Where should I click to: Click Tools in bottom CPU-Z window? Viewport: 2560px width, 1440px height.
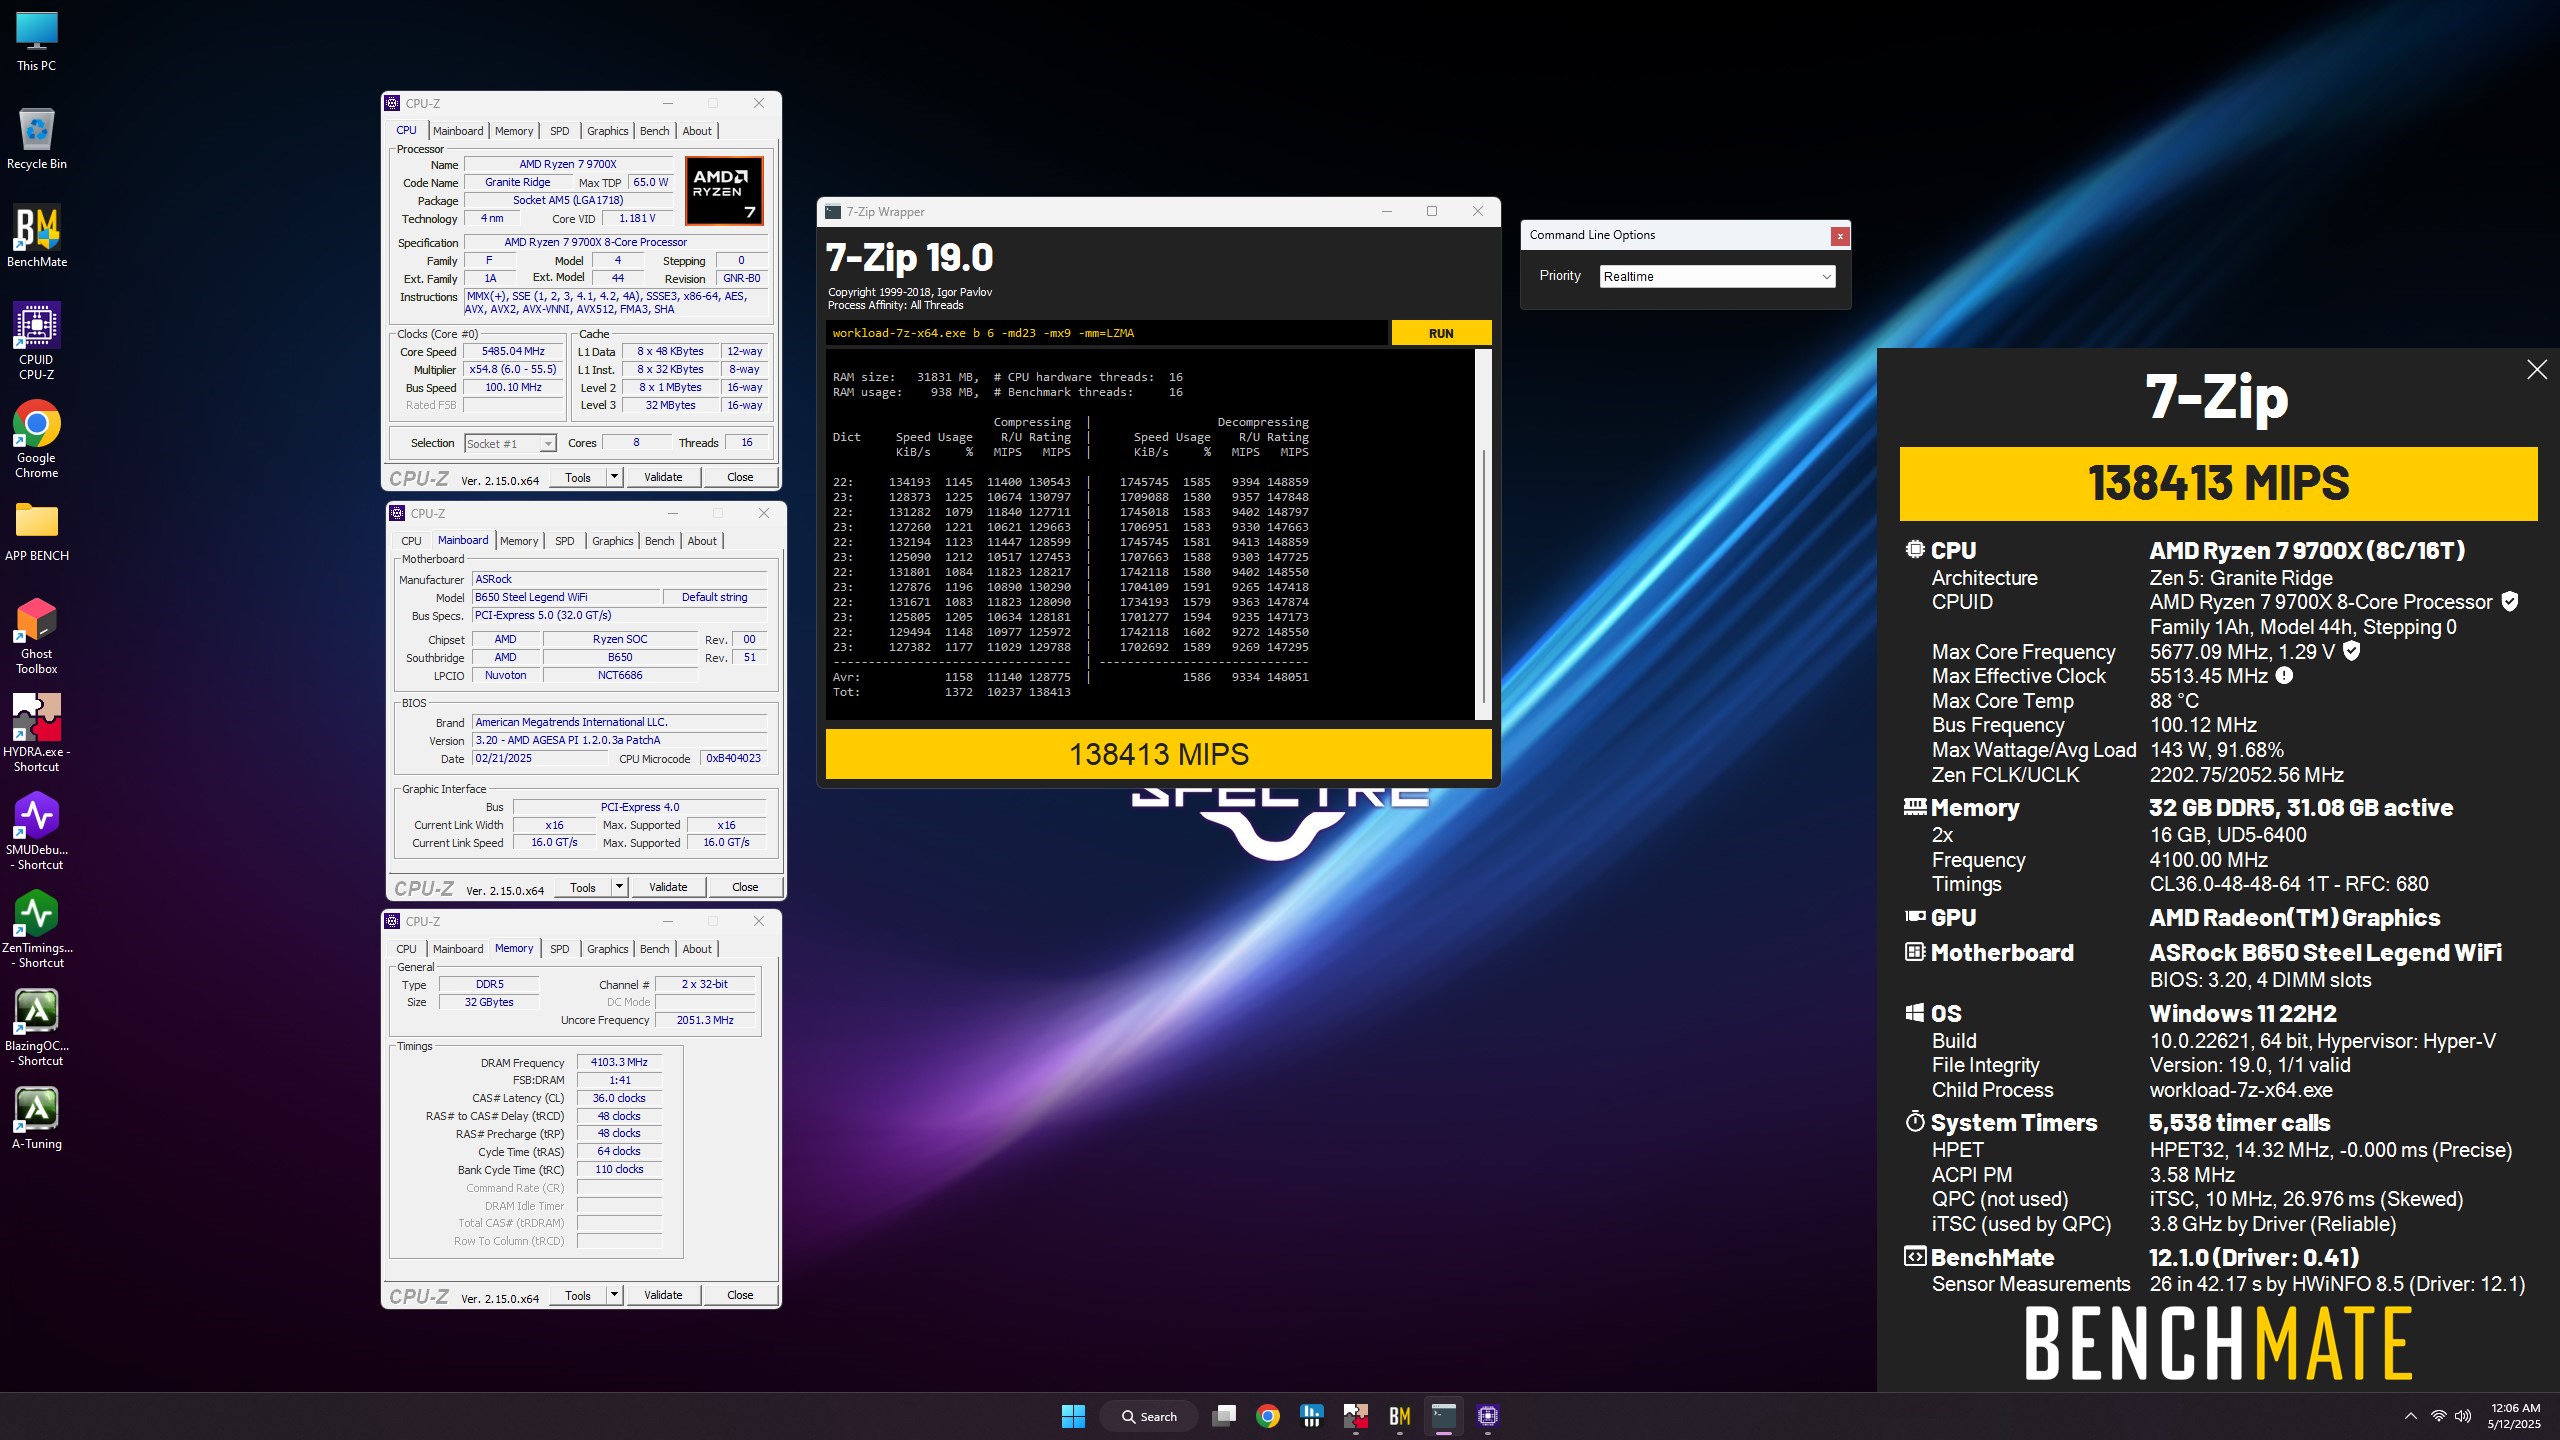click(x=578, y=1295)
